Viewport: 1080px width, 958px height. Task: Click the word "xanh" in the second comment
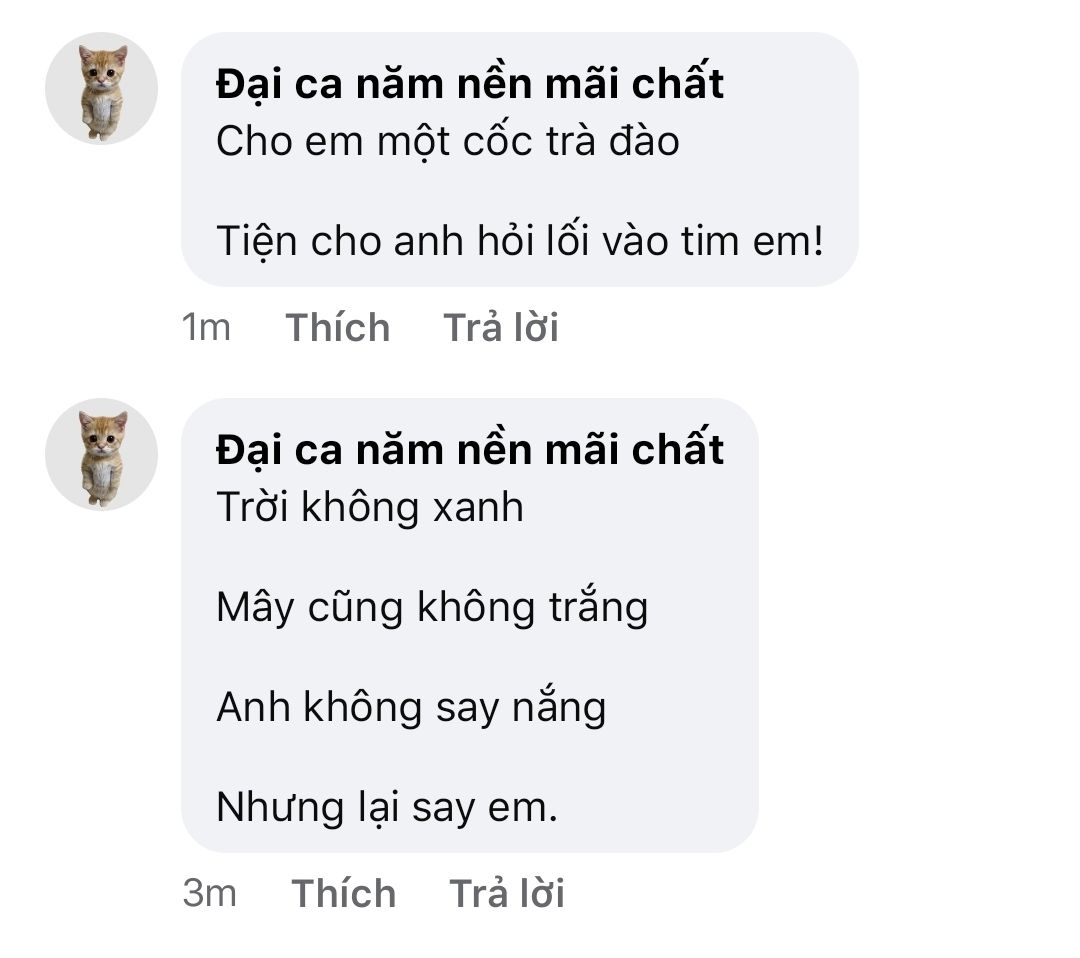[x=478, y=508]
